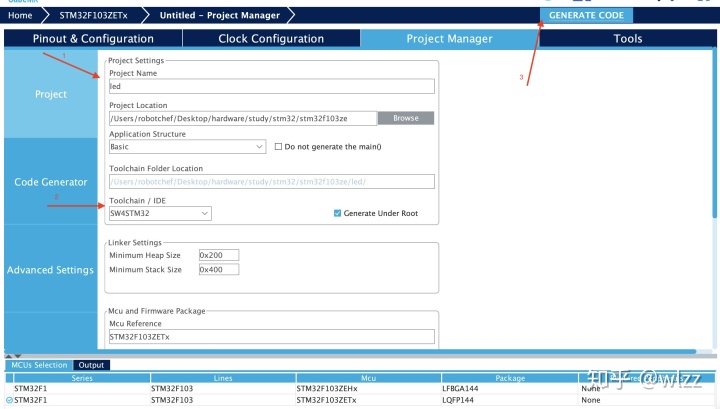This screenshot has width=720, height=409.
Task: Browse for project location
Action: 405,118
